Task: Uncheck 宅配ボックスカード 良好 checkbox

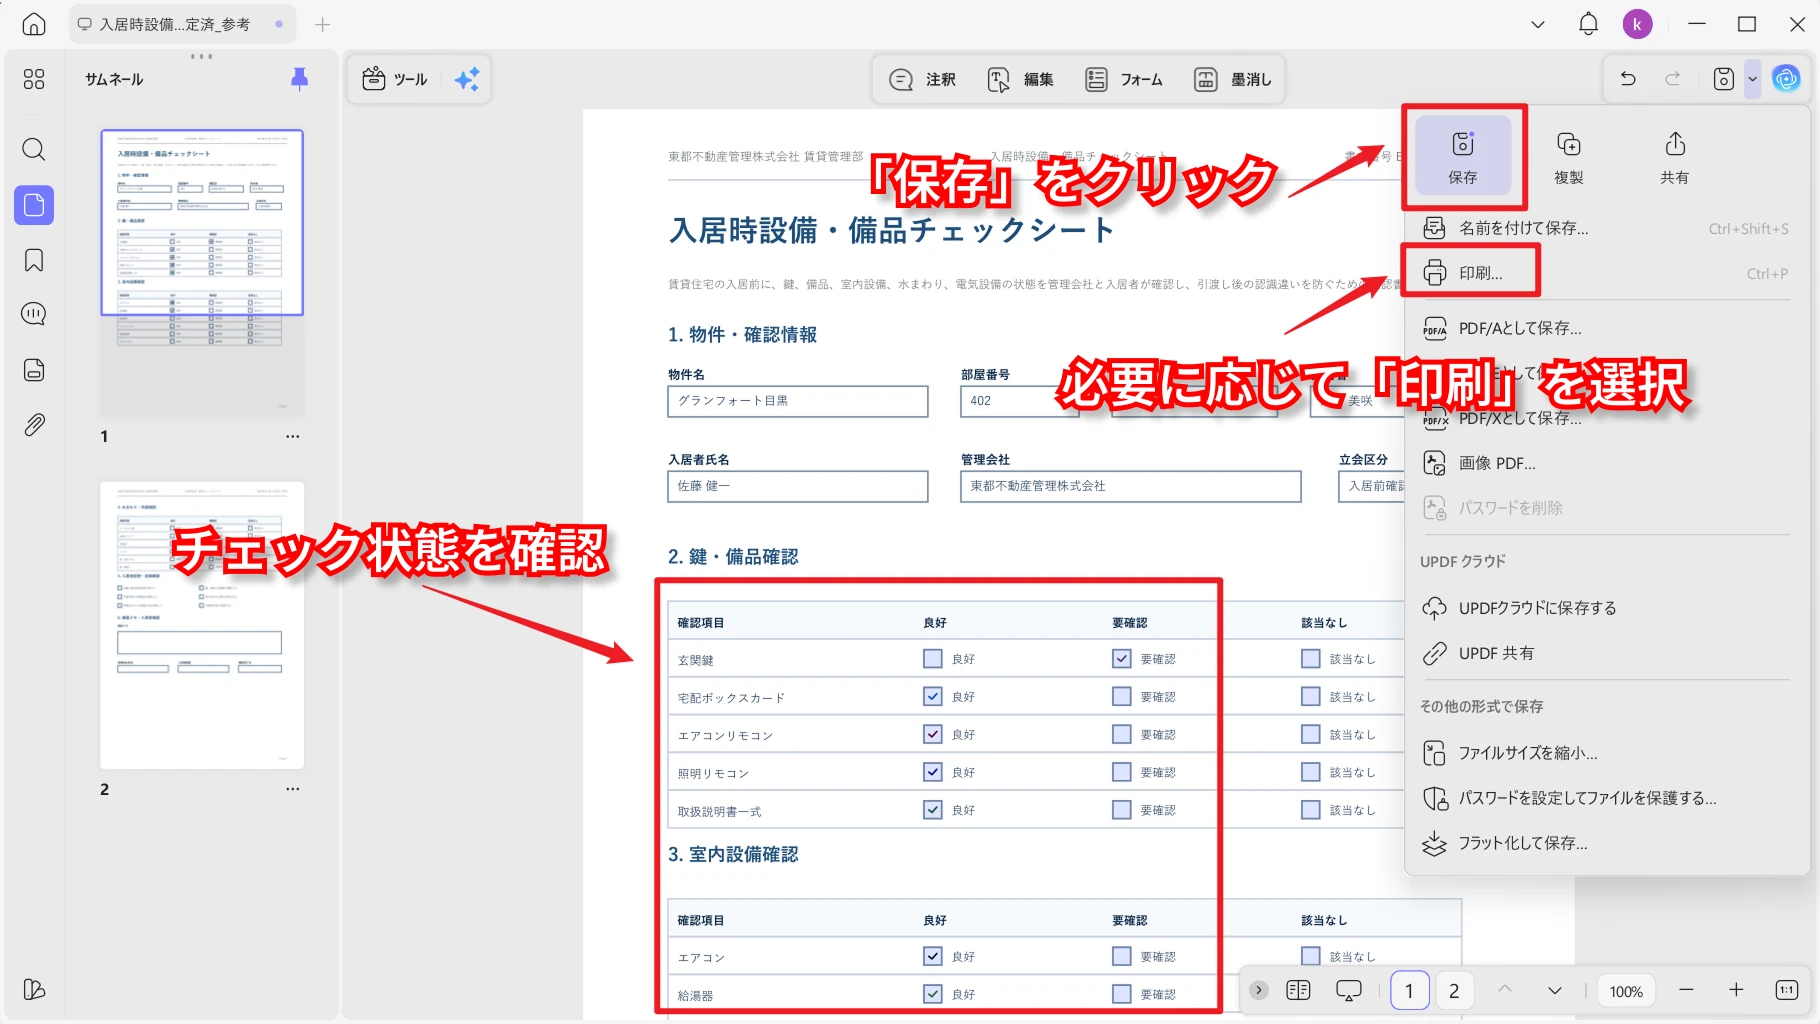Action: [933, 696]
